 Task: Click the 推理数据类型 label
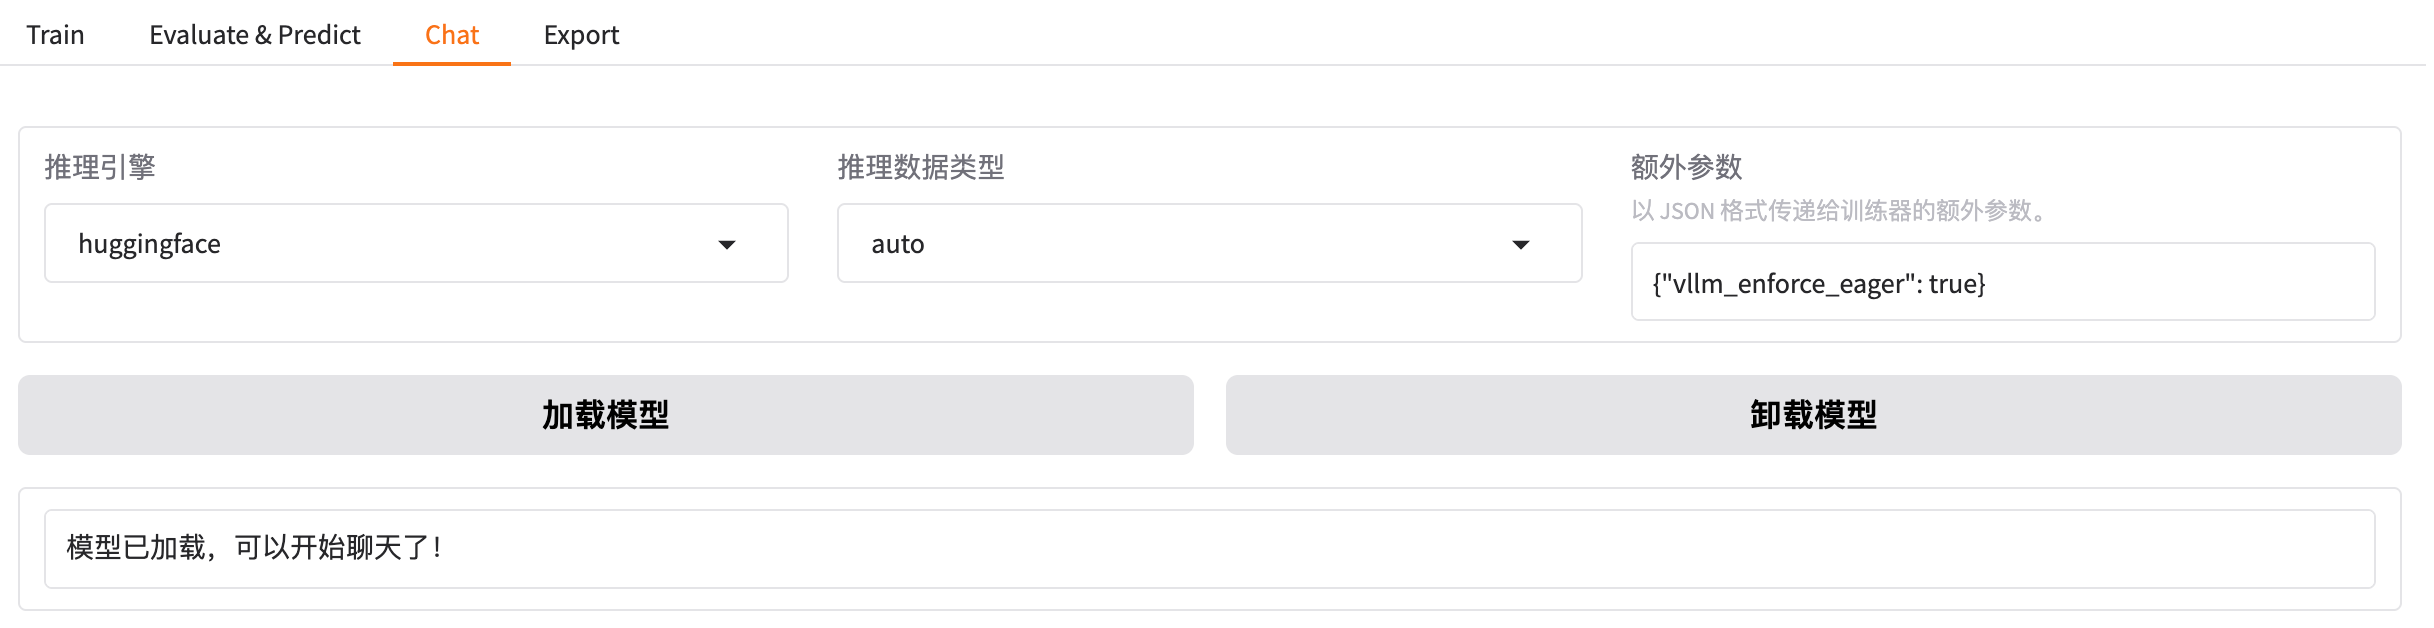point(922,168)
